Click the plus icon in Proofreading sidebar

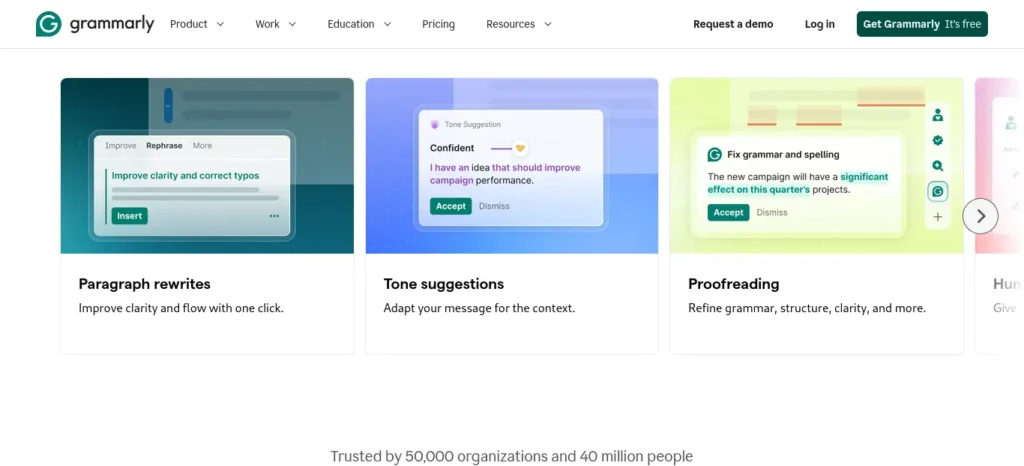coord(938,217)
